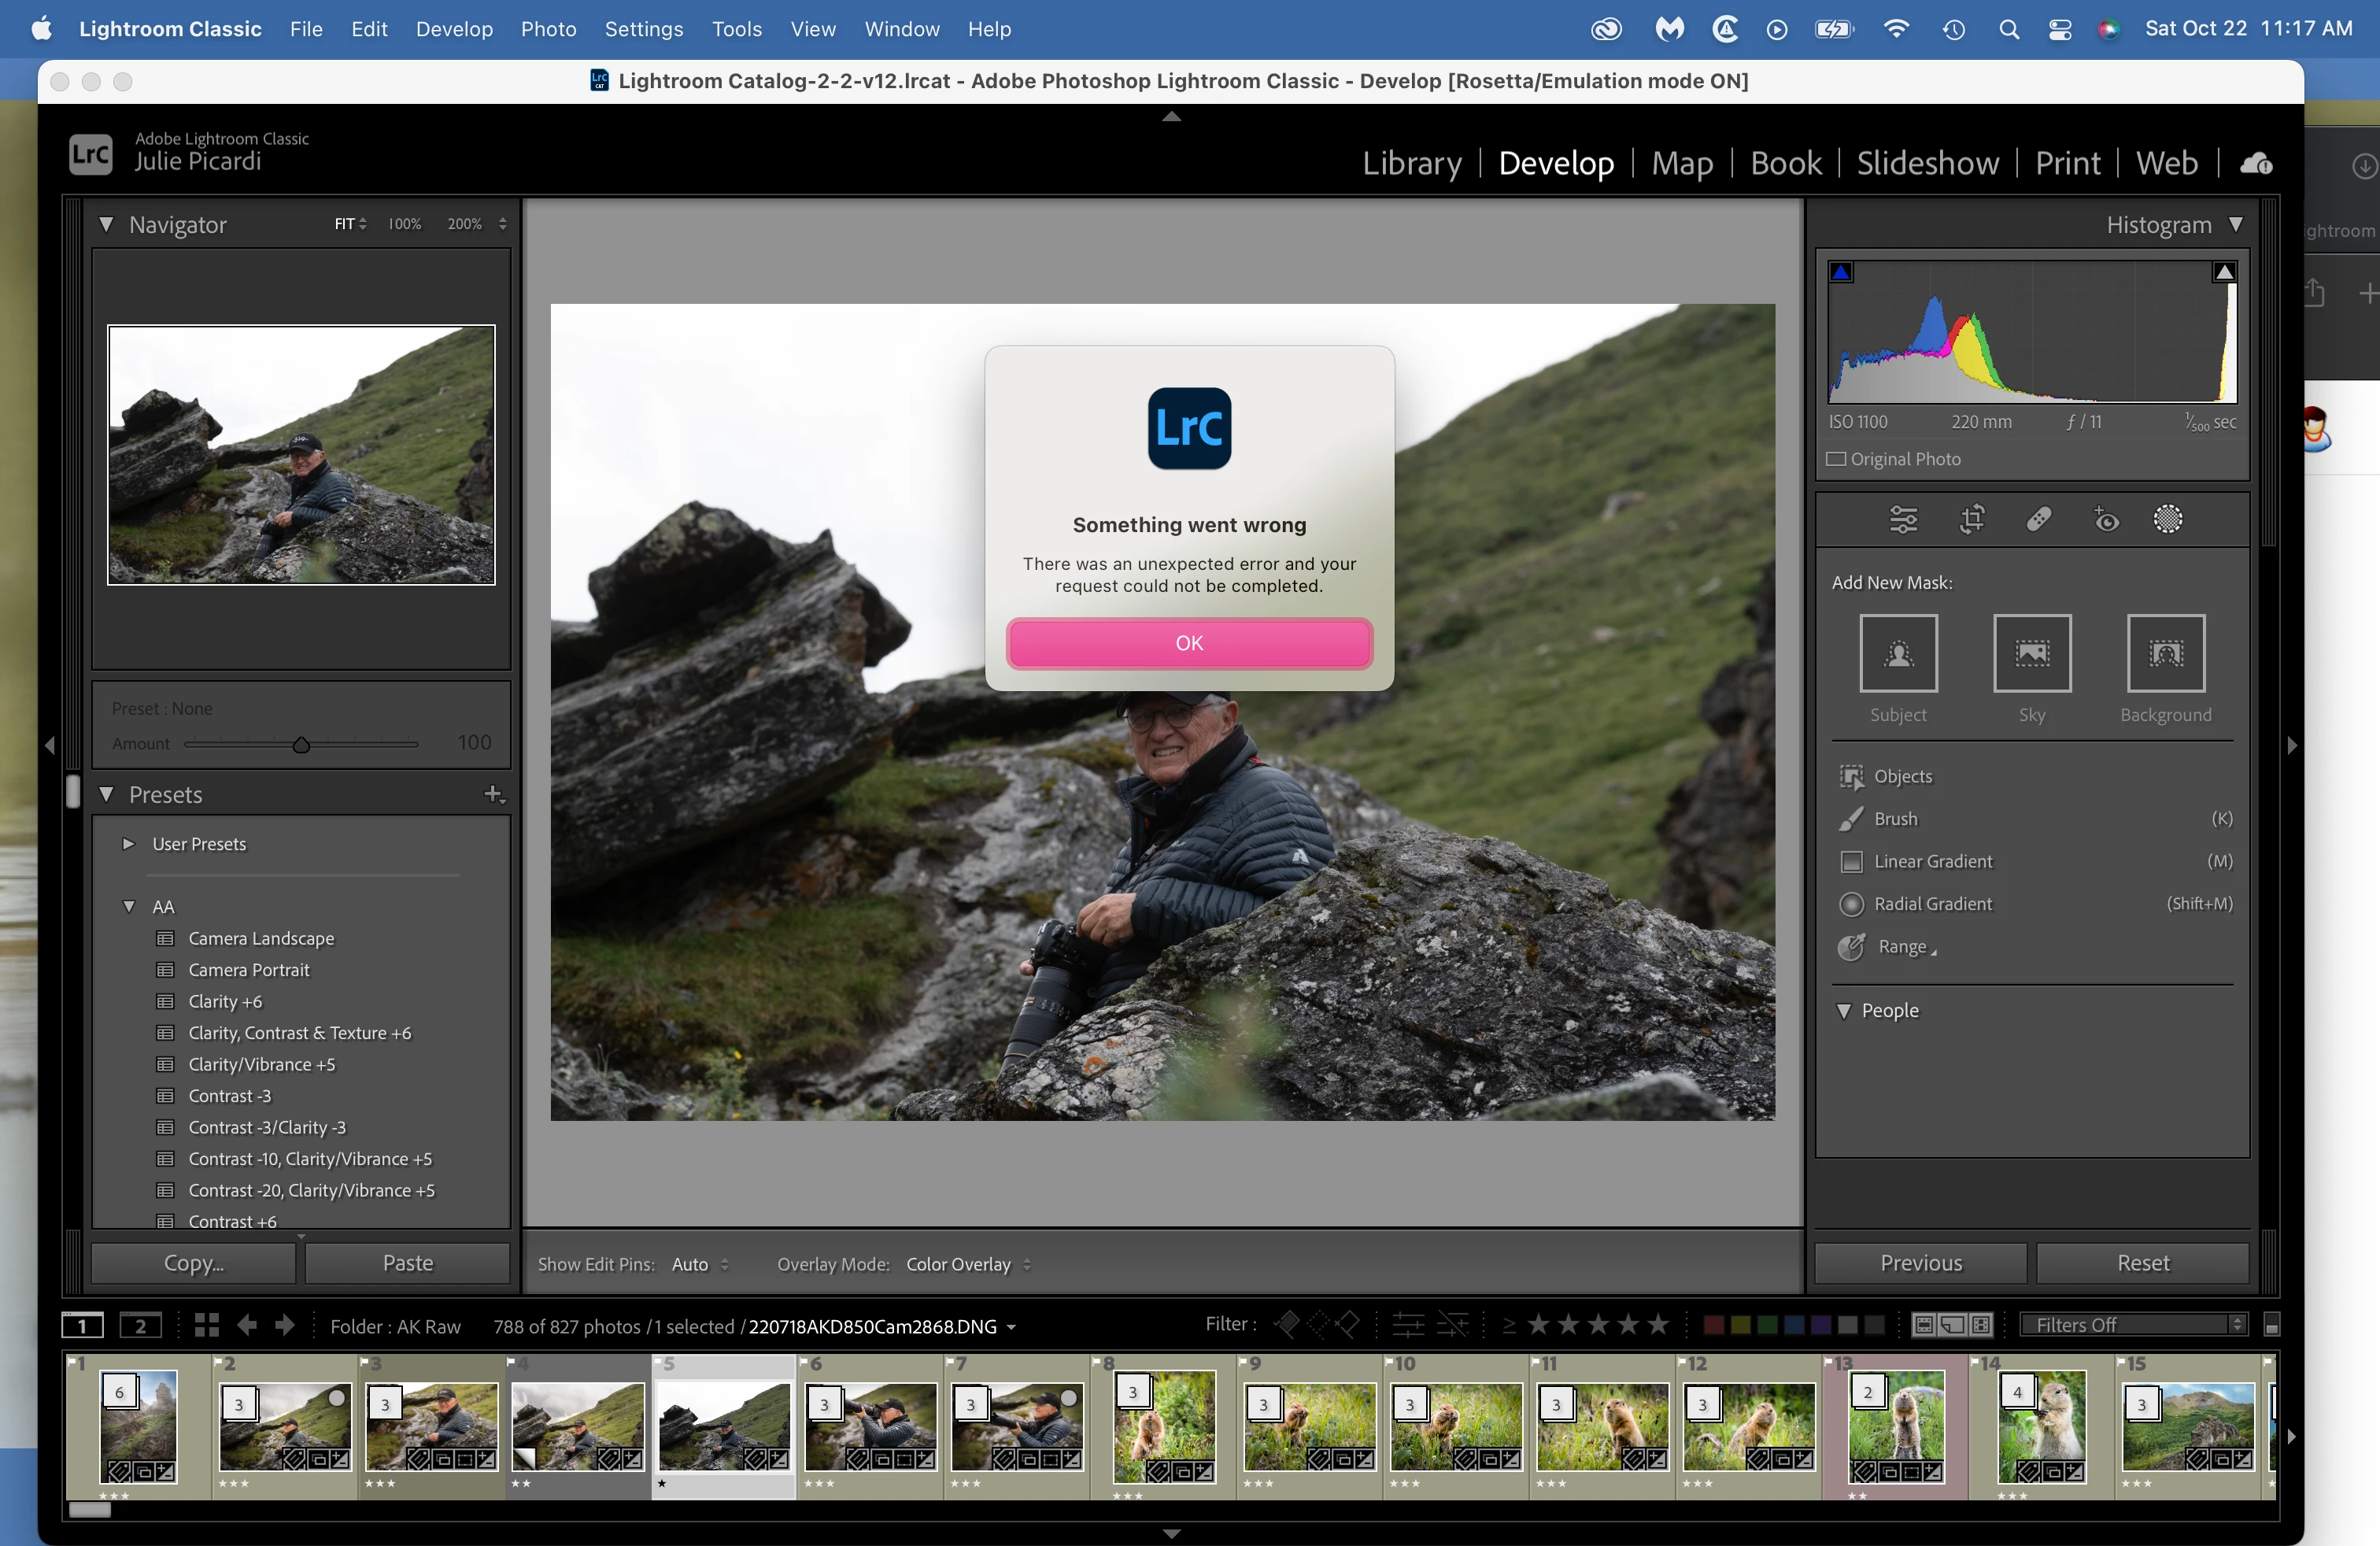
Task: Switch filmstrip to grid view icon
Action: click(207, 1325)
